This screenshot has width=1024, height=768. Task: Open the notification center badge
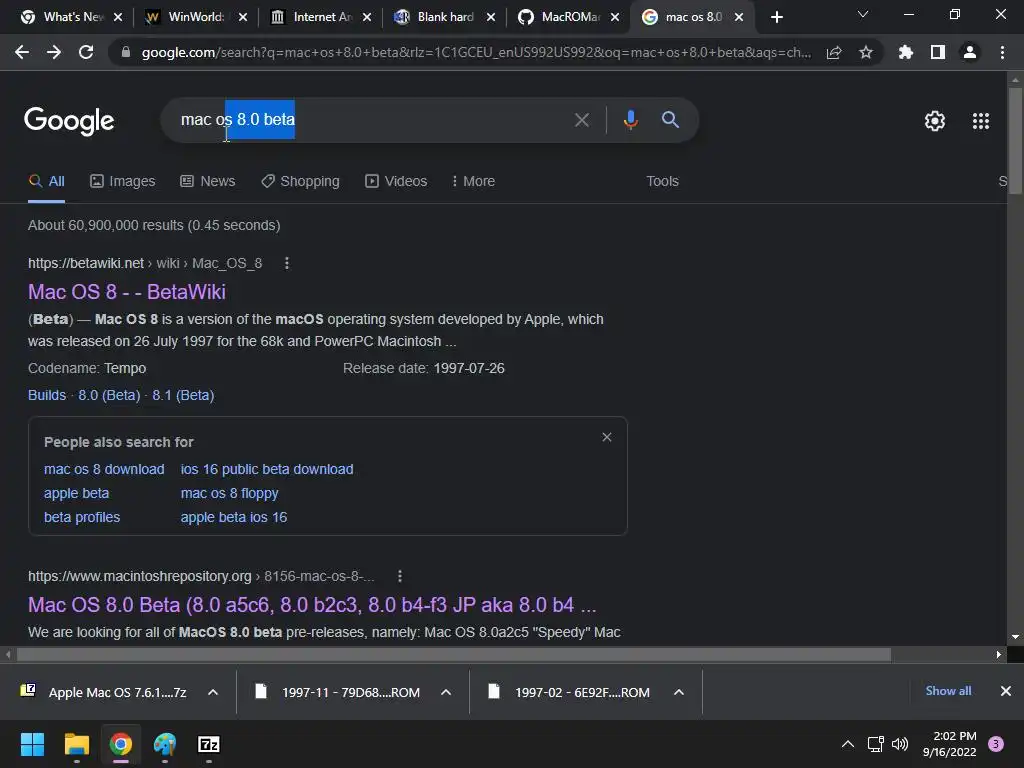(x=995, y=744)
